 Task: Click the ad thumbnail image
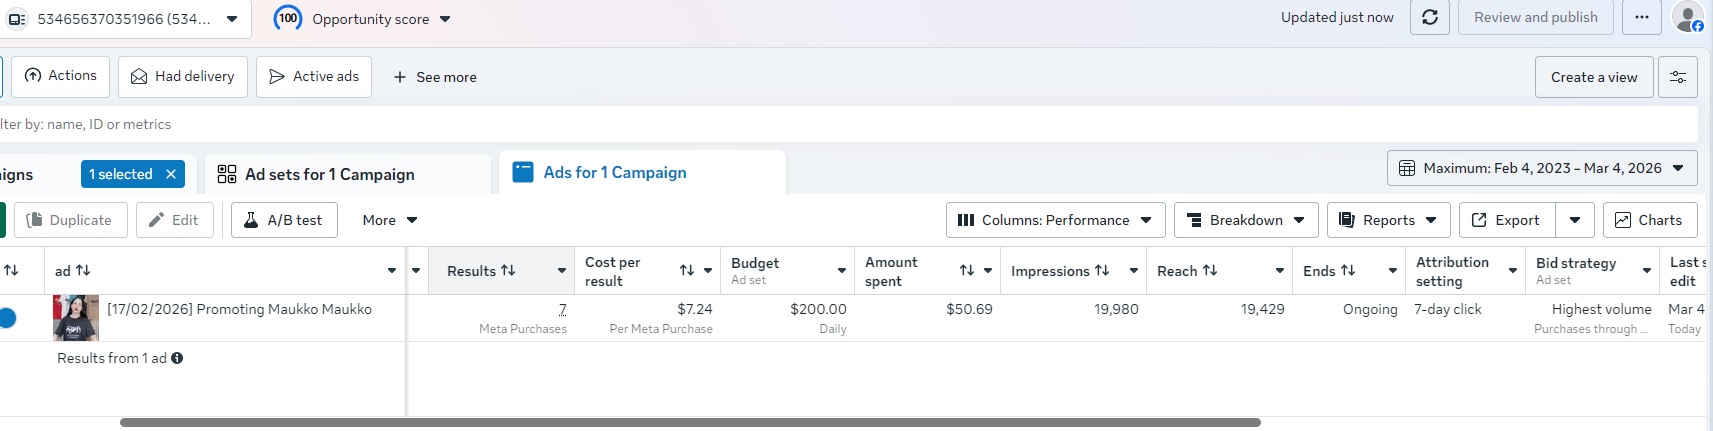(x=76, y=318)
